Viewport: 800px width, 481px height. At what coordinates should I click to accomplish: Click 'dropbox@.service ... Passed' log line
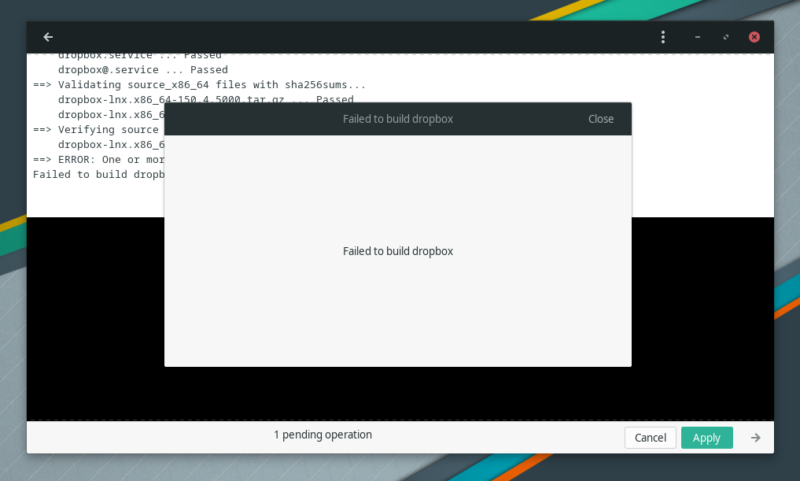143,69
